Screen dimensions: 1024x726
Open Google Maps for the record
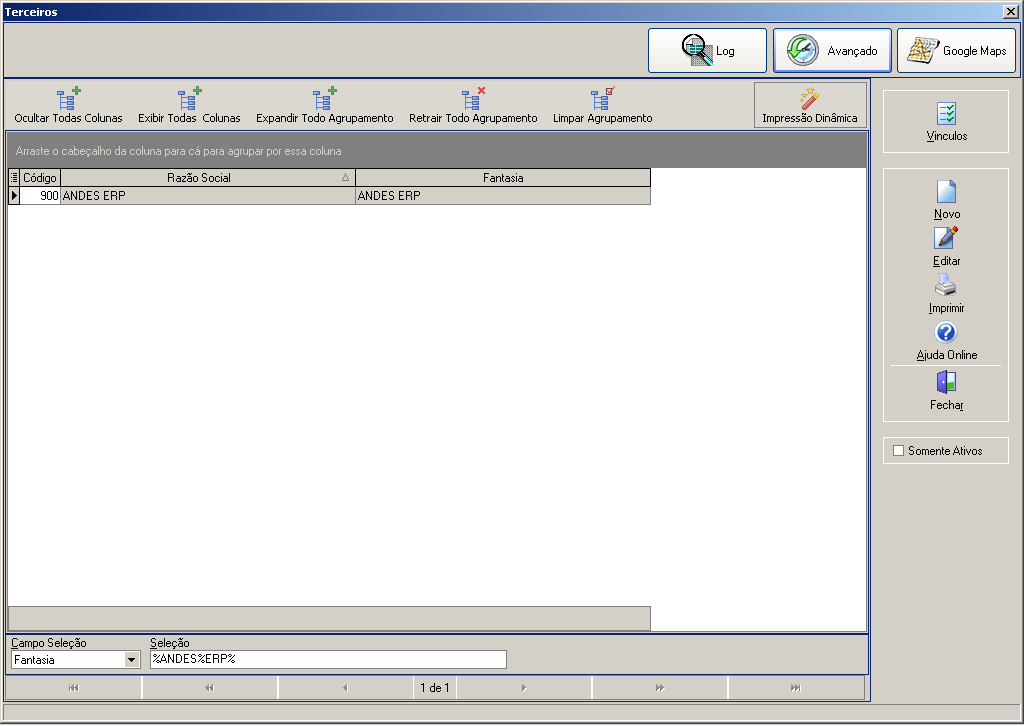click(x=956, y=50)
